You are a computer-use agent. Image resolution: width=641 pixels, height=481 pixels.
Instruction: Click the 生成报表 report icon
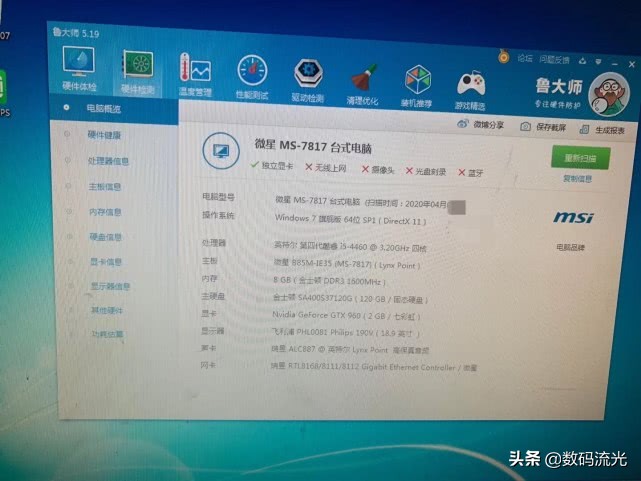pos(585,130)
